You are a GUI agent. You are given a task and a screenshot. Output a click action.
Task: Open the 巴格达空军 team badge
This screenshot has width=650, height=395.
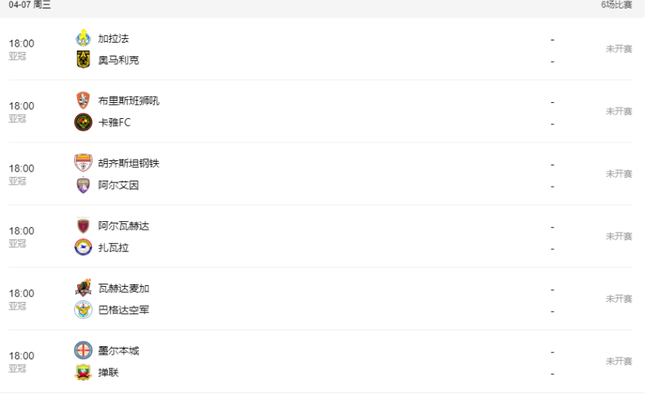click(x=83, y=310)
